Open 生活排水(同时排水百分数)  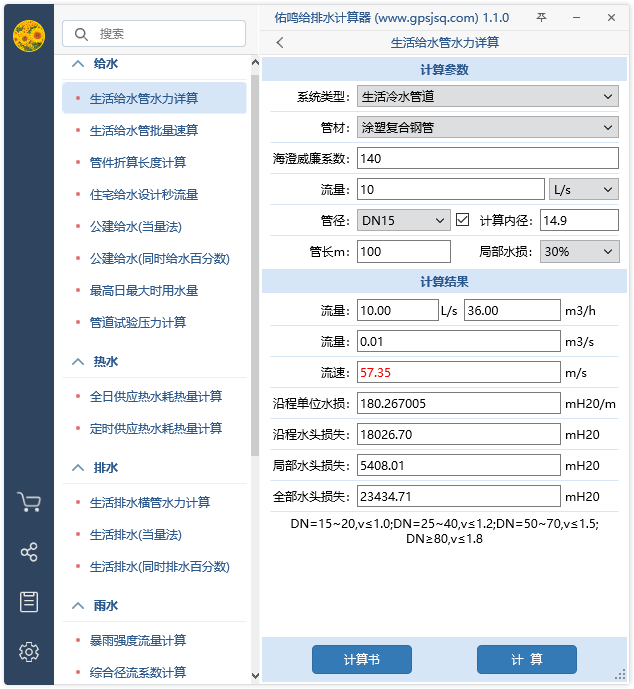(x=160, y=566)
